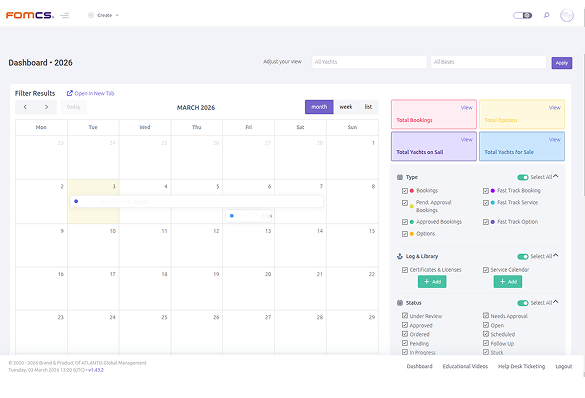Click the today button

tap(73, 107)
